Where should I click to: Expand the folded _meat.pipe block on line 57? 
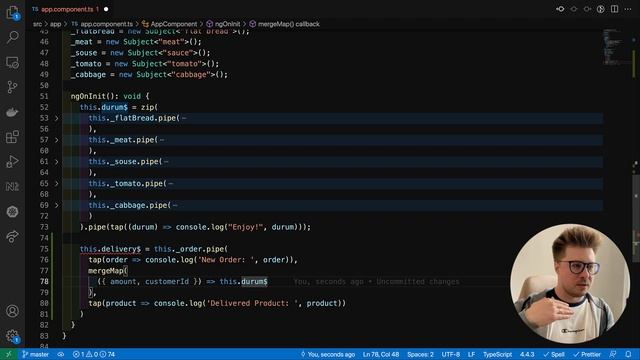(56, 140)
